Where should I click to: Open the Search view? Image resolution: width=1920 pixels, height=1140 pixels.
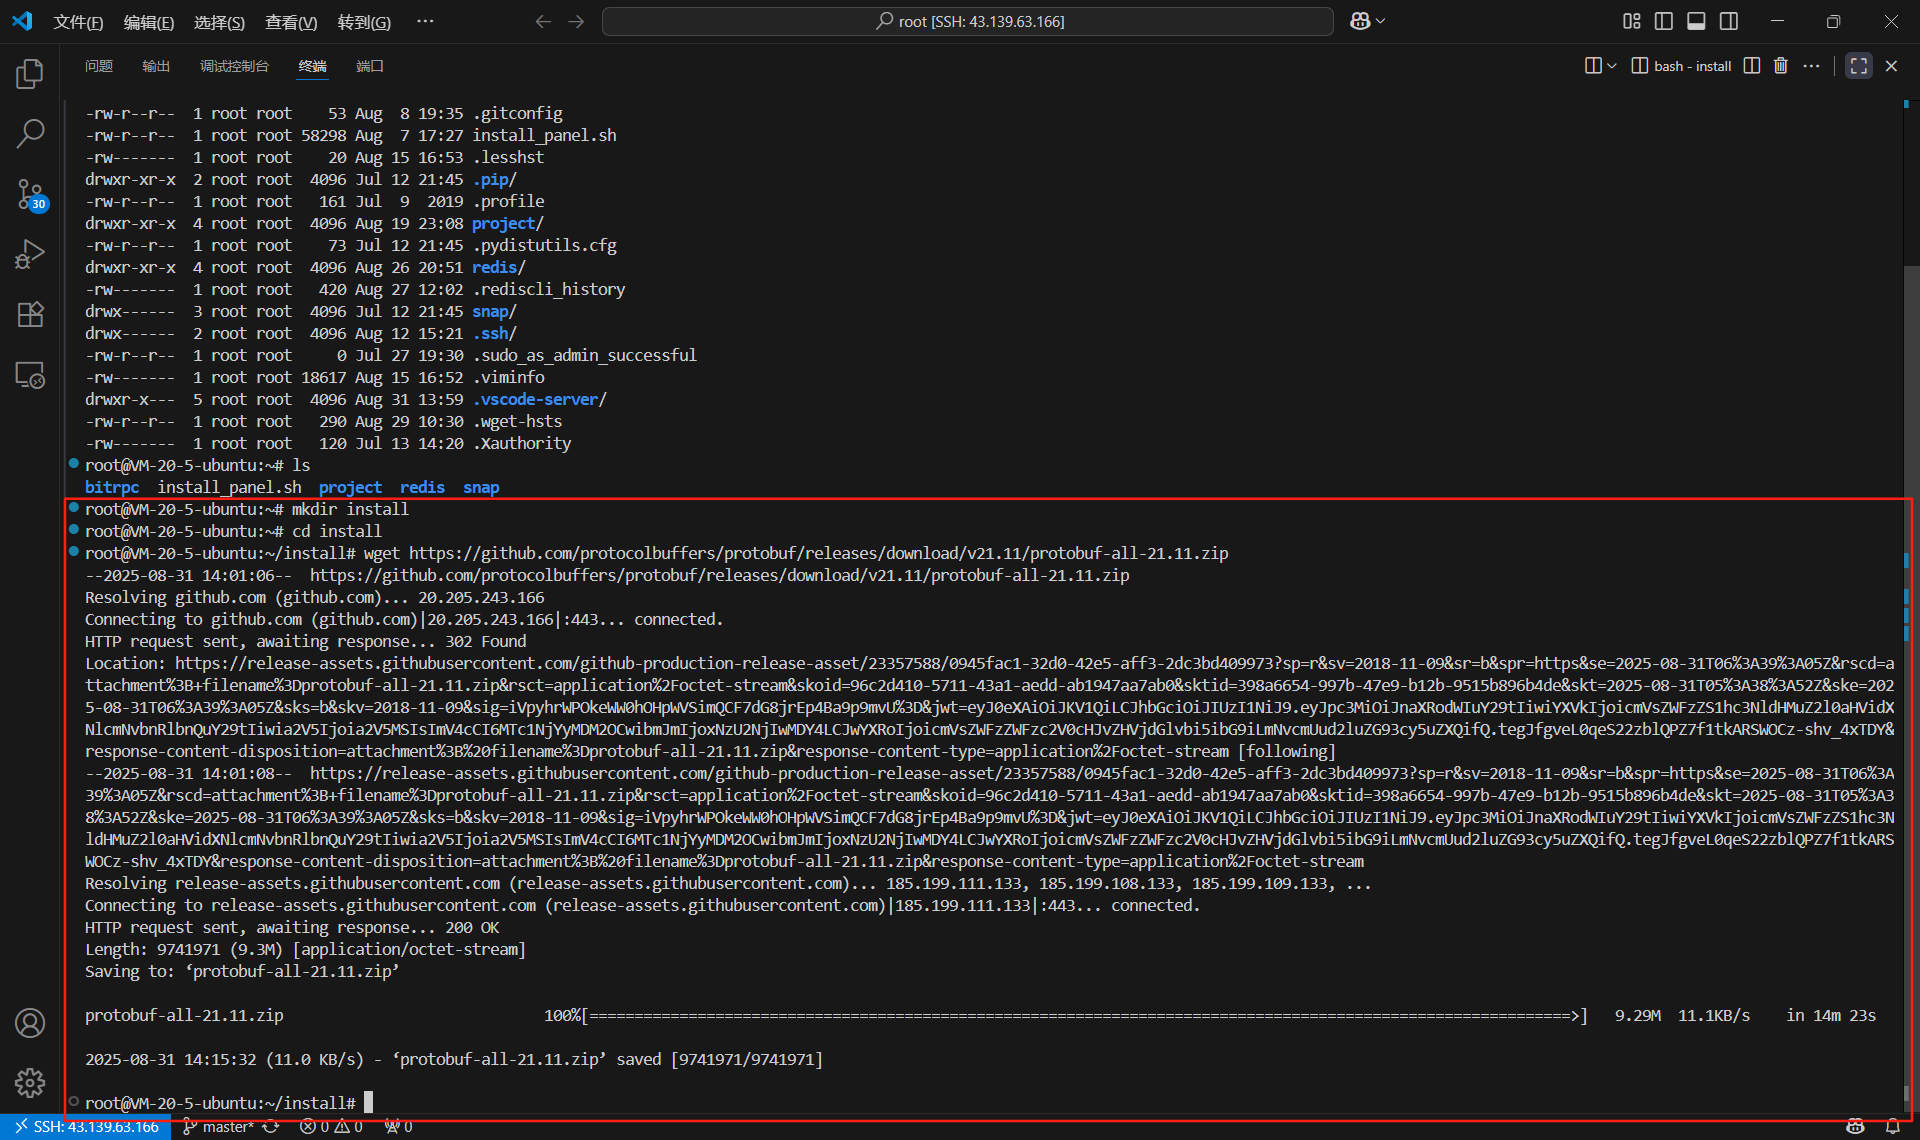coord(30,133)
